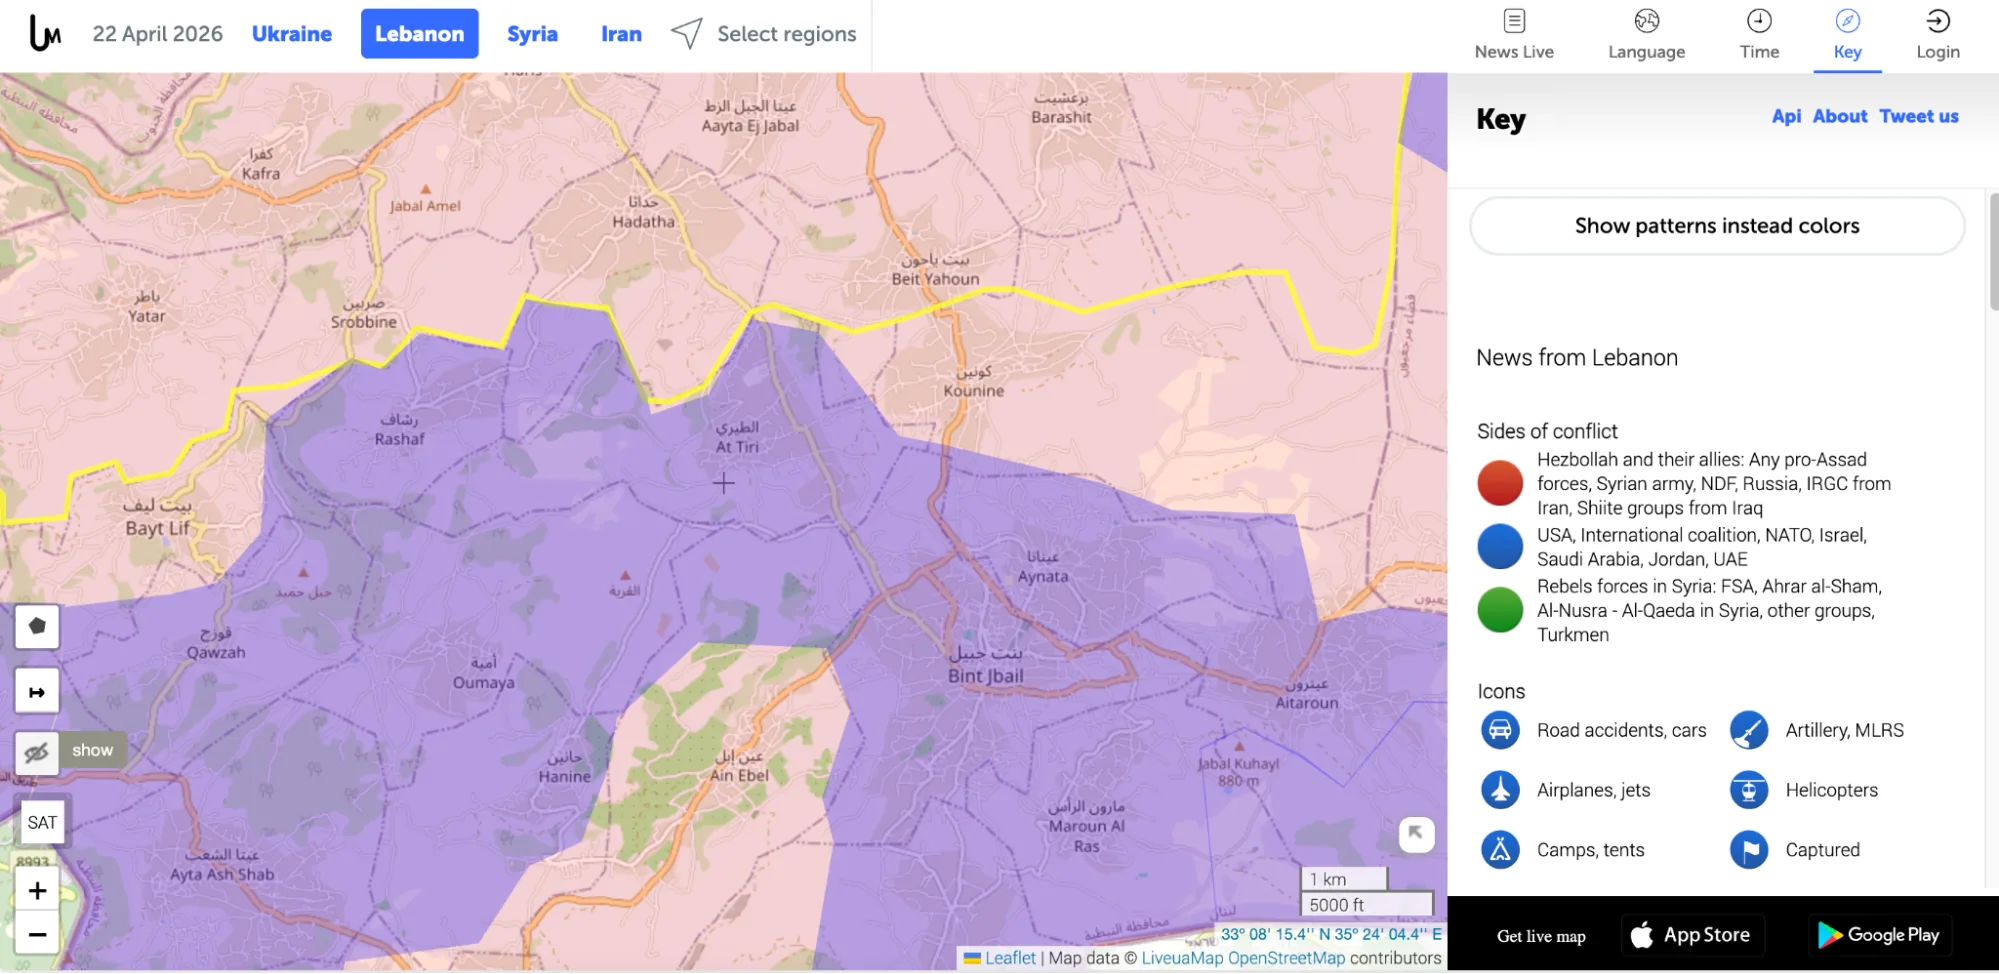Open the Language menu
Screen dimensions: 1999x974
(1646, 35)
